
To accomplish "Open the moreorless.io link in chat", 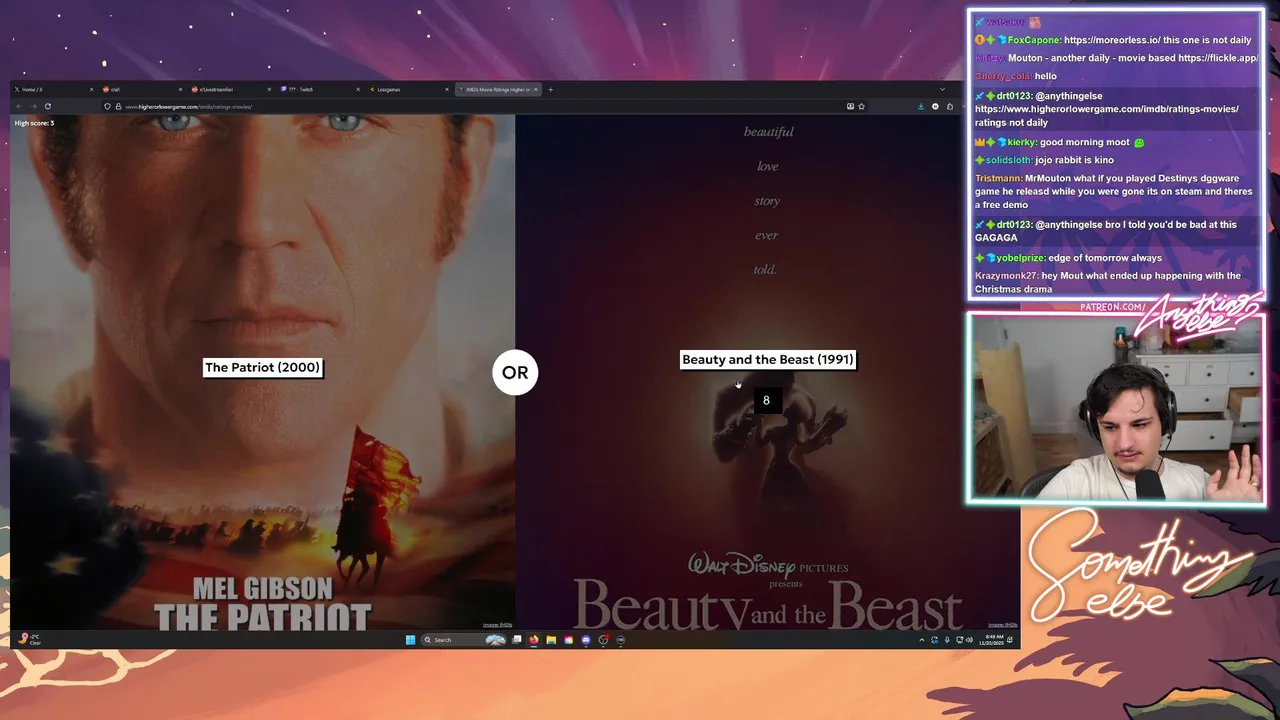I will 1114,40.
